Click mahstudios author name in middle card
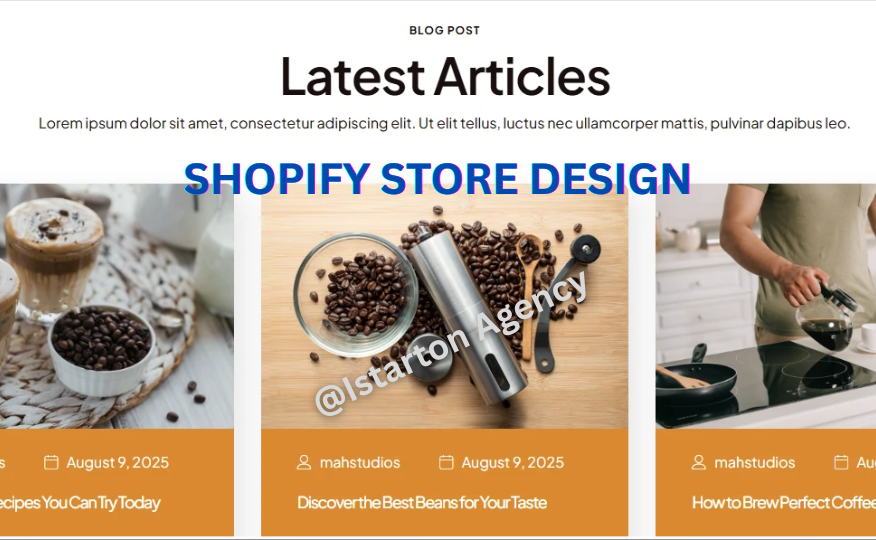The width and height of the screenshot is (876, 540). (360, 462)
